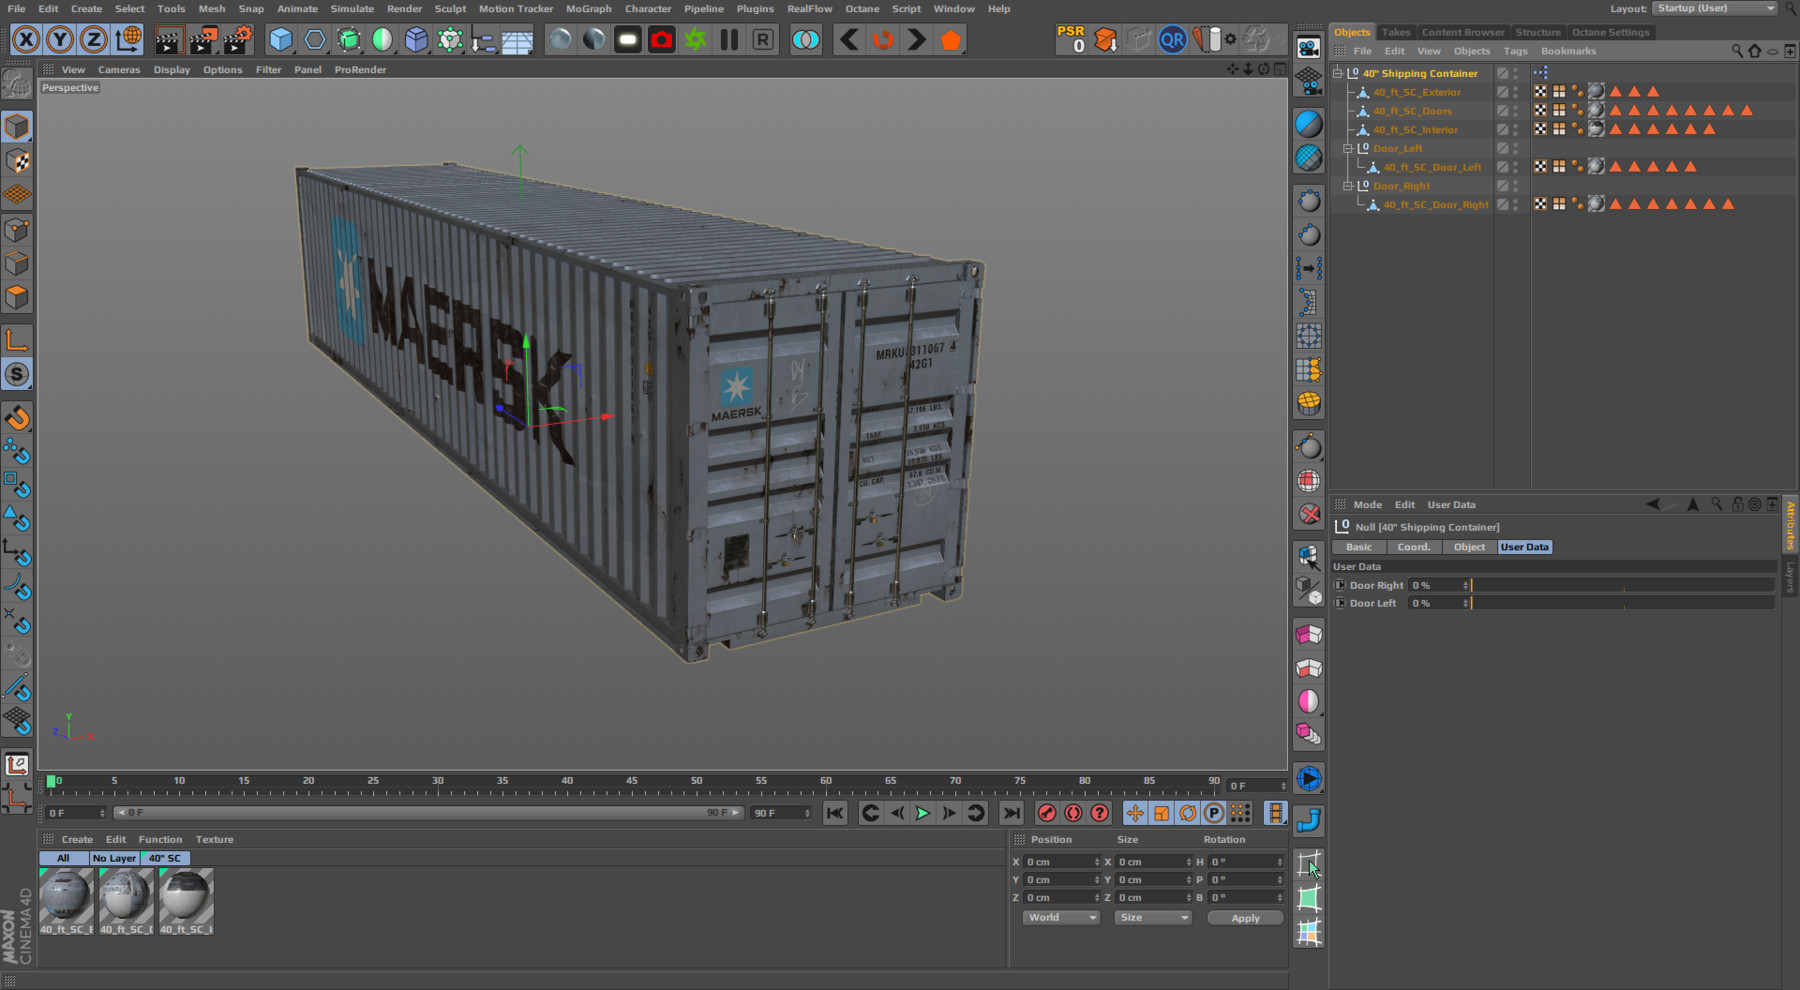Expand the Door Right user data triangle
The height and width of the screenshot is (990, 1800).
click(1341, 585)
